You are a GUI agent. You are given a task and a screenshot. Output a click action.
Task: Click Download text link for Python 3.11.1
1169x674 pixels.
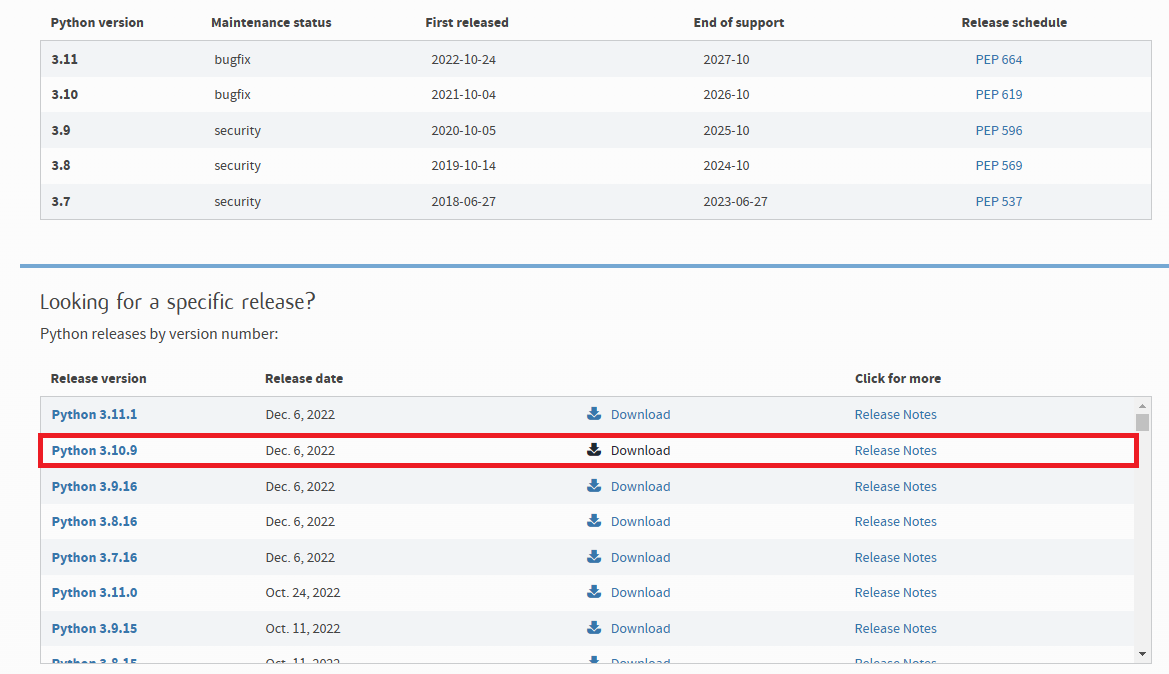pos(640,415)
